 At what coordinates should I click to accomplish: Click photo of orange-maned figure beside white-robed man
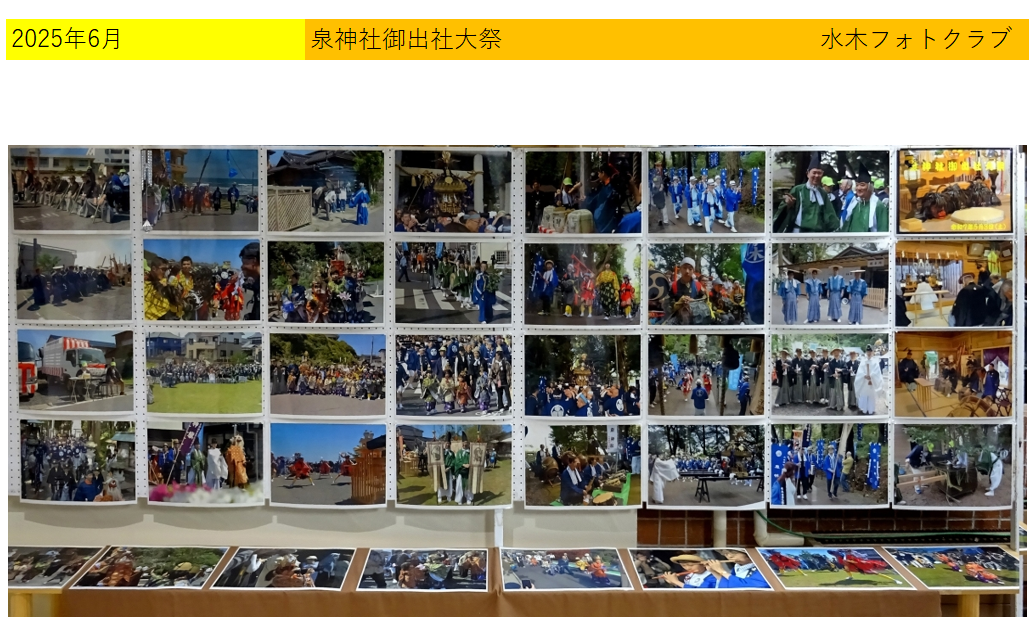[205, 464]
